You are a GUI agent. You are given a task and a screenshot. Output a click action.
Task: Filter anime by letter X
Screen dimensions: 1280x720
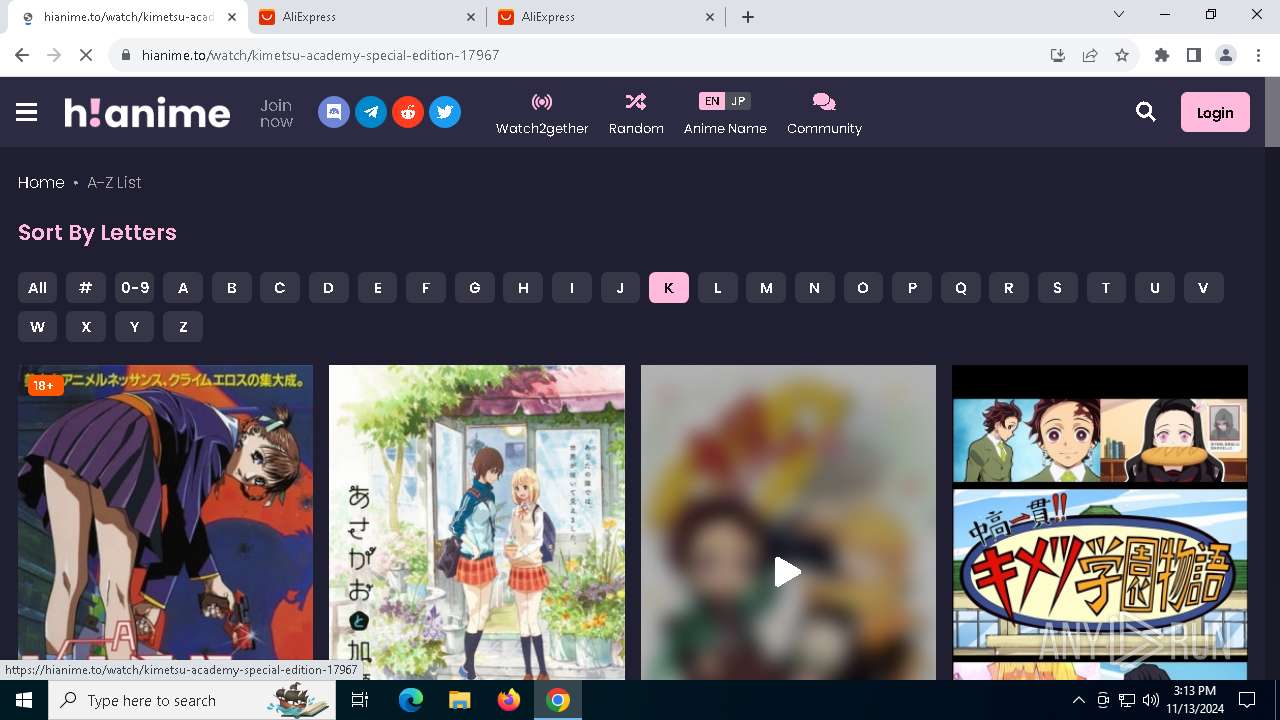click(86, 327)
